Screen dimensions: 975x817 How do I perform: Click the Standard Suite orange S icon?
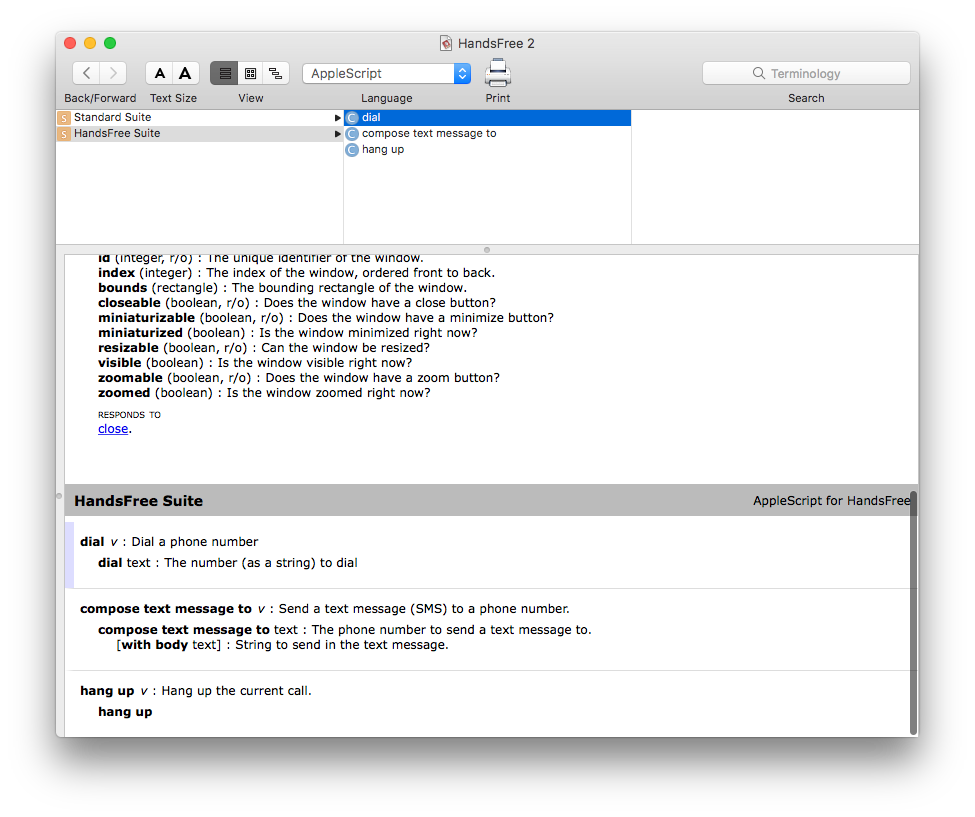tap(63, 118)
